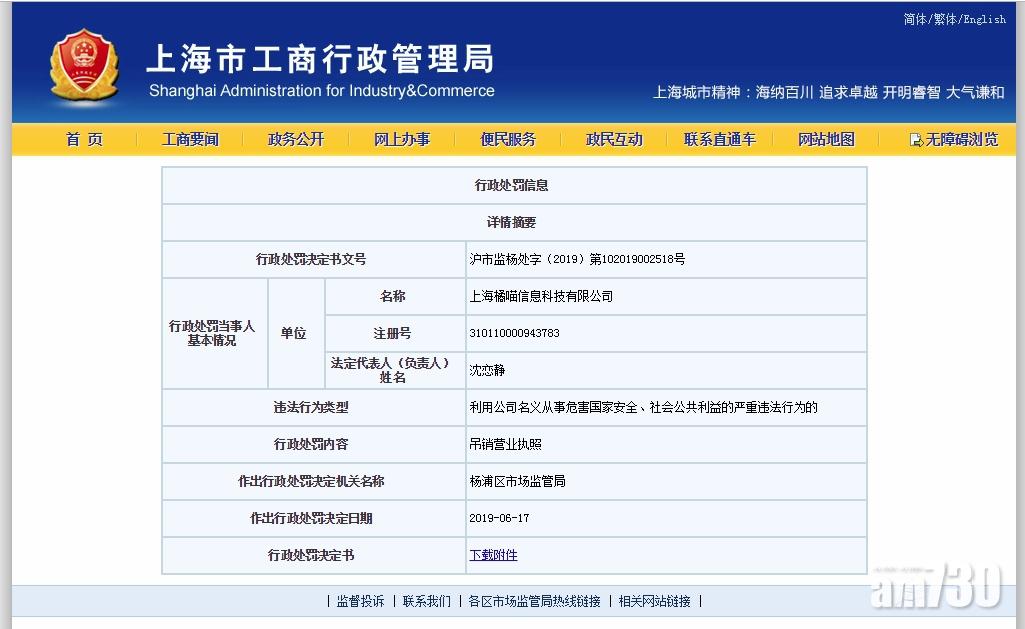The image size is (1025, 629).
Task: Open the 监督投诉 footer link
Action: [360, 601]
